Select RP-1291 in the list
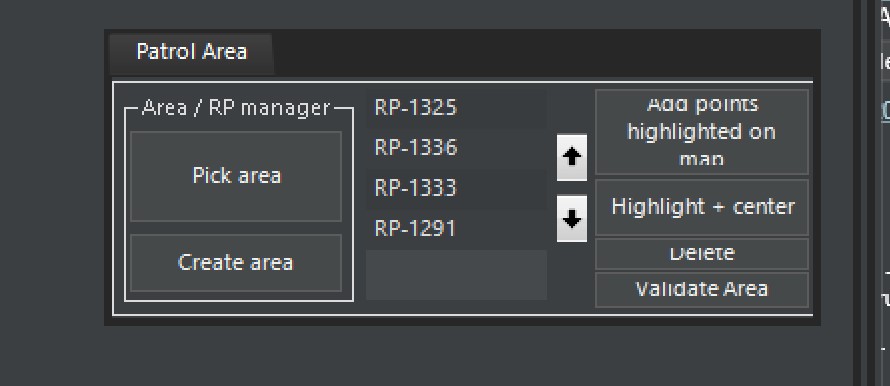This screenshot has height=386, width=890. pyautogui.click(x=456, y=229)
